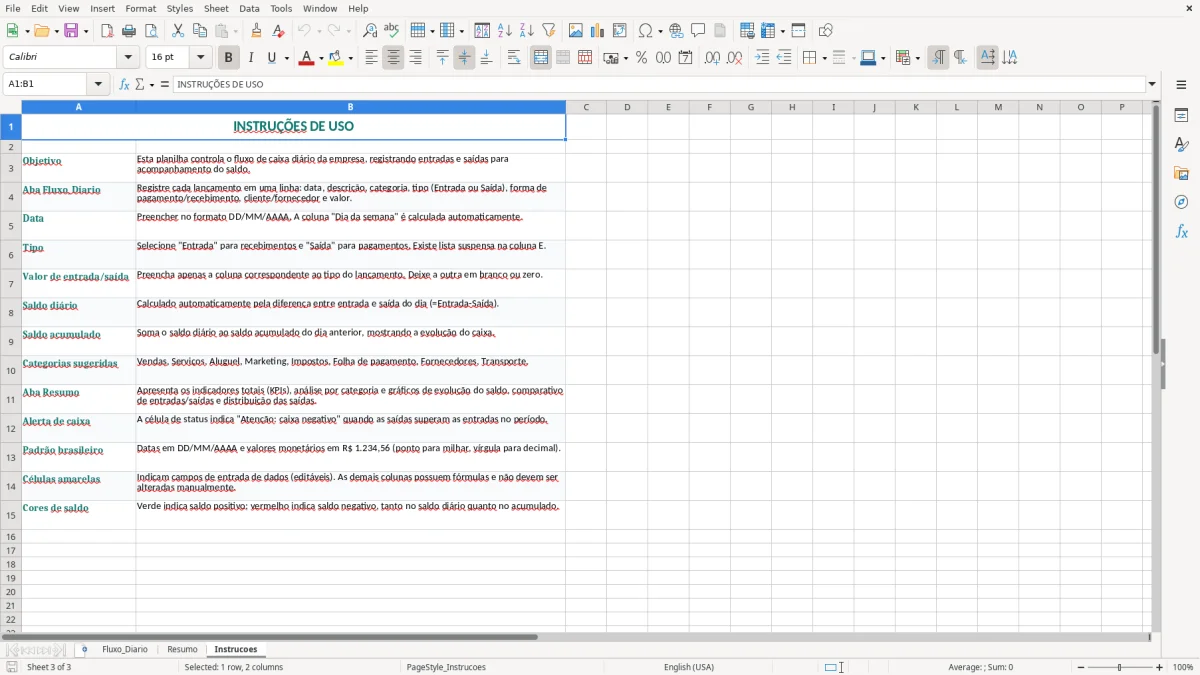Image resolution: width=1200 pixels, height=675 pixels.
Task: Open Find & Replace
Action: point(370,31)
